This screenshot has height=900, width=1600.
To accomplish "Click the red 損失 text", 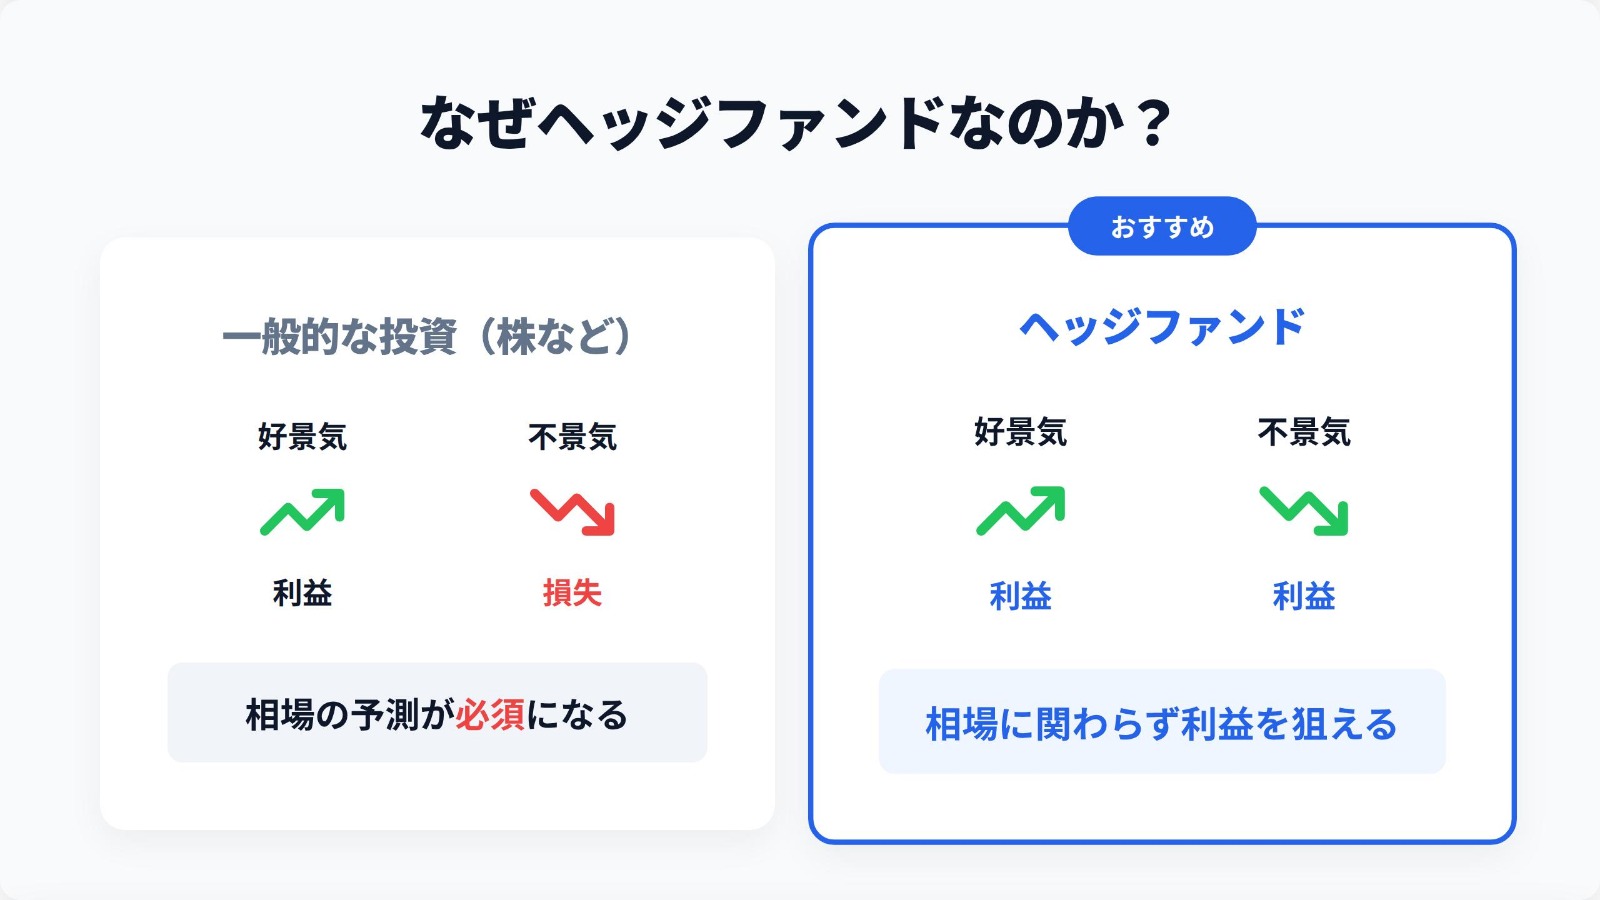I will (572, 593).
